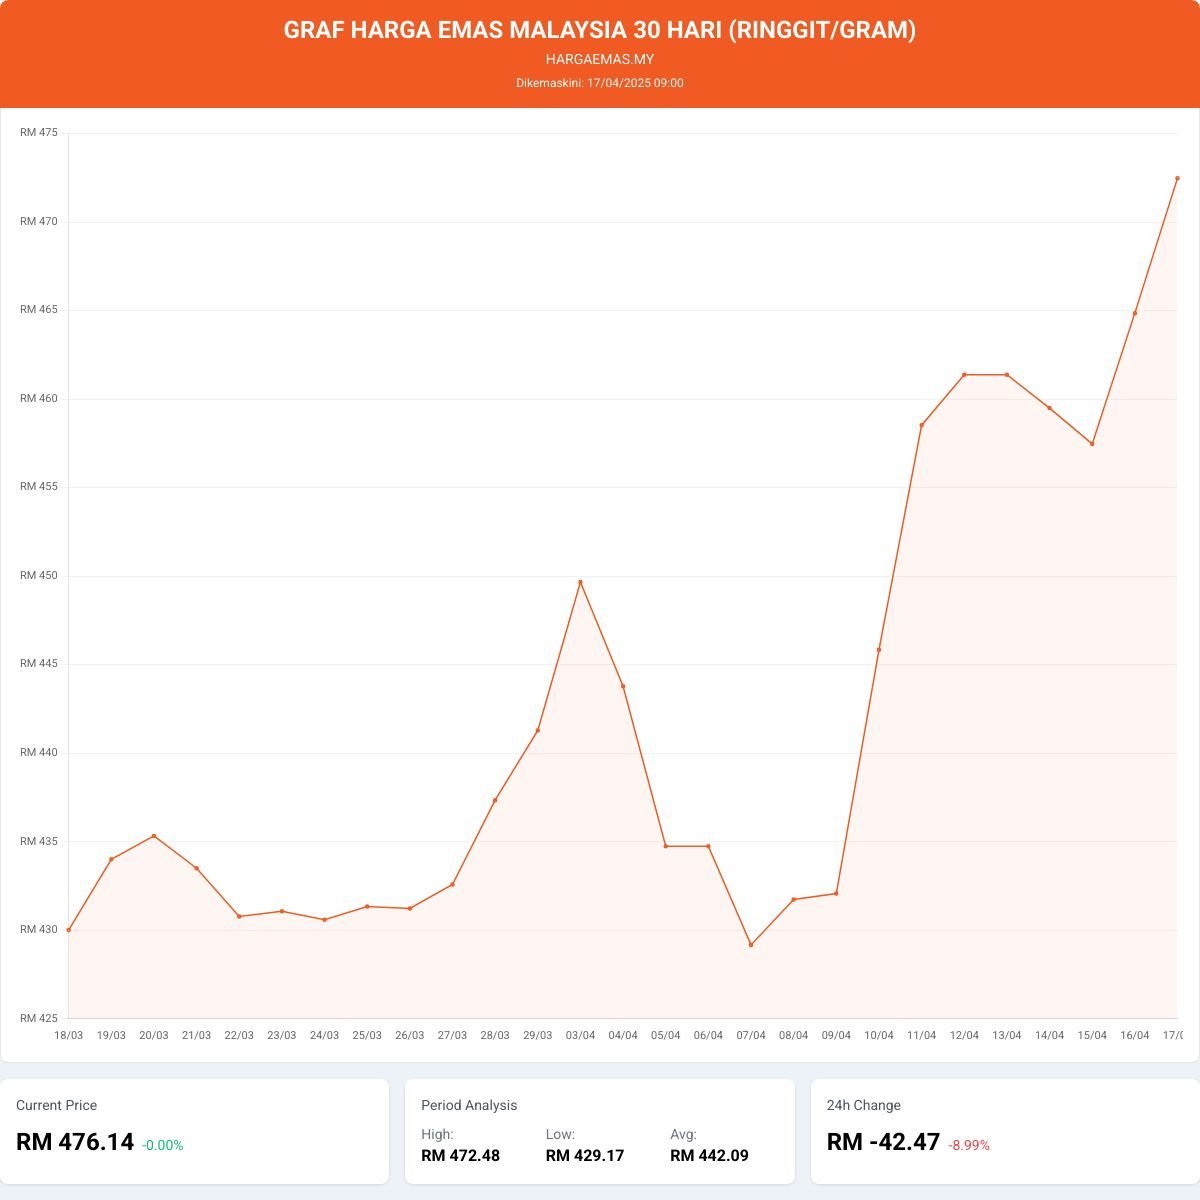Screen dimensions: 1200x1200
Task: Click the Current Price value RM 476.14
Action: [x=75, y=1142]
